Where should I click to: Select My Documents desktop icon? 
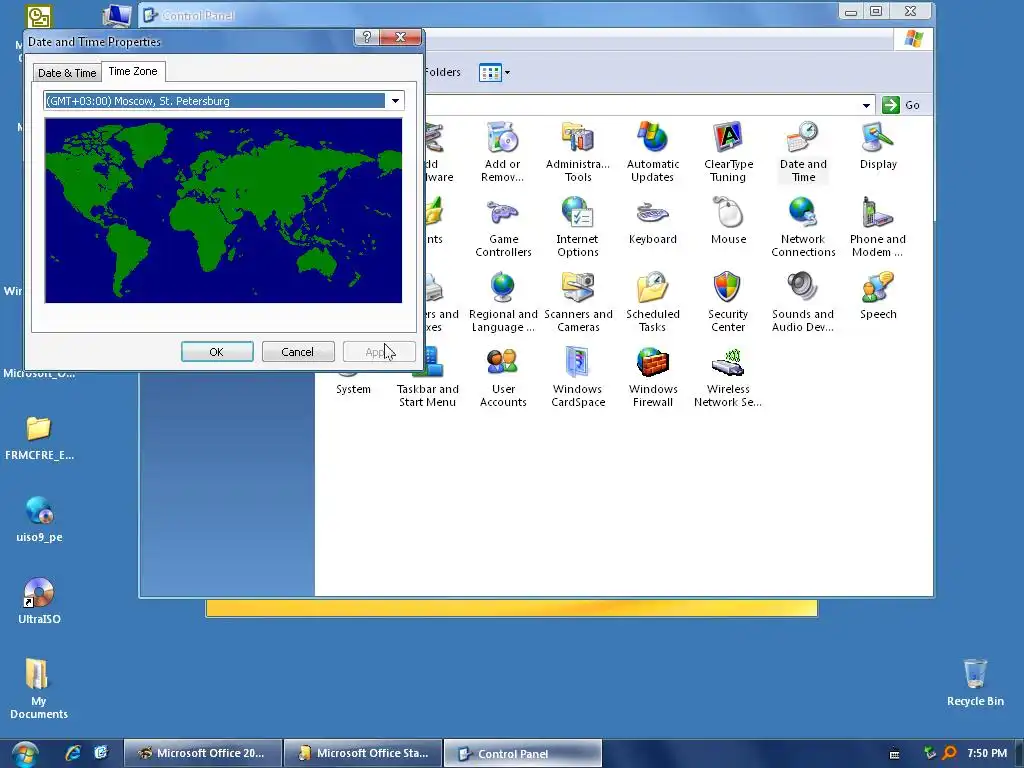click(x=39, y=689)
